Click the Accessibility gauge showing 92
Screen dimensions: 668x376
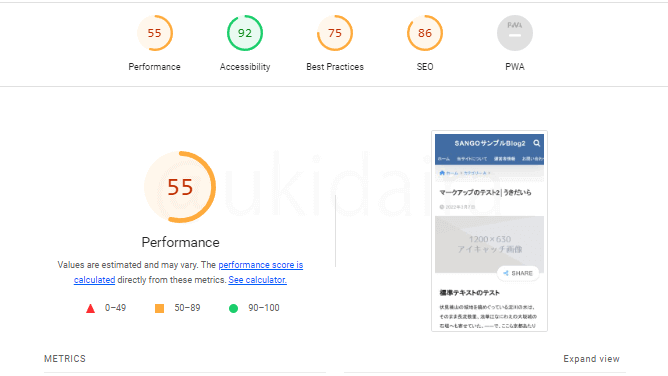click(245, 33)
